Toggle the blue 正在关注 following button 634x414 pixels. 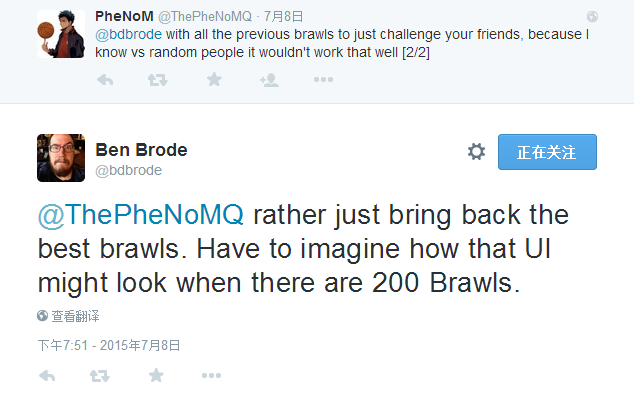(x=547, y=152)
